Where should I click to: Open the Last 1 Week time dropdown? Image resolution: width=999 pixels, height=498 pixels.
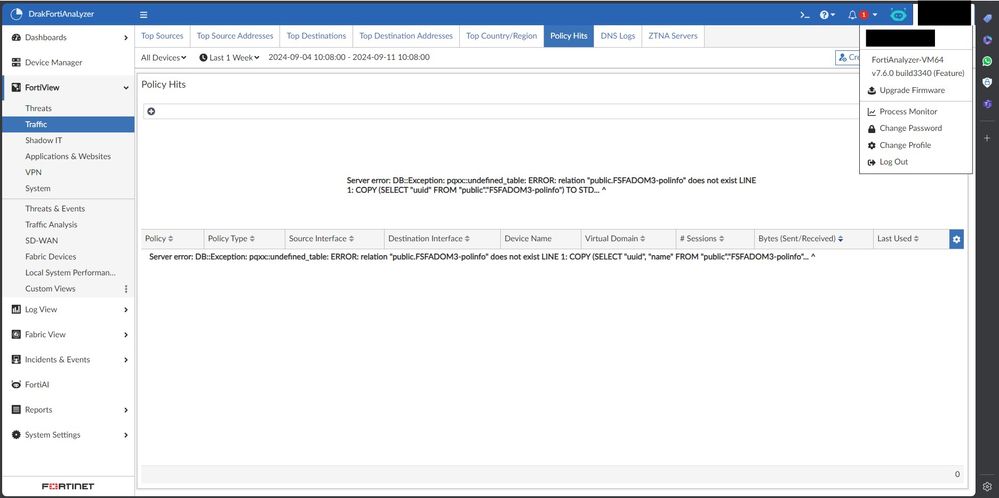click(229, 57)
